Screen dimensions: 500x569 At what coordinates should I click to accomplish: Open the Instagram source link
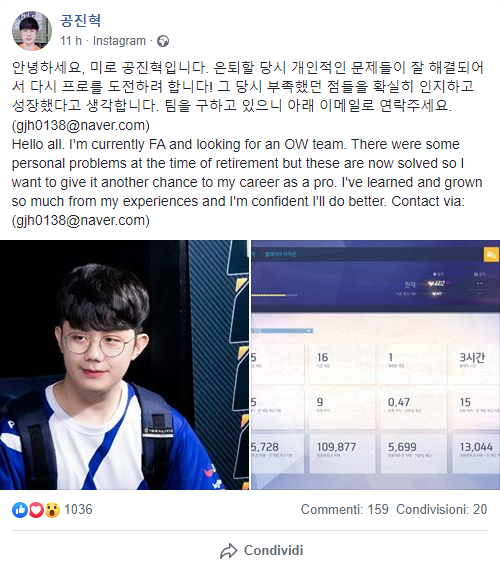coord(119,41)
